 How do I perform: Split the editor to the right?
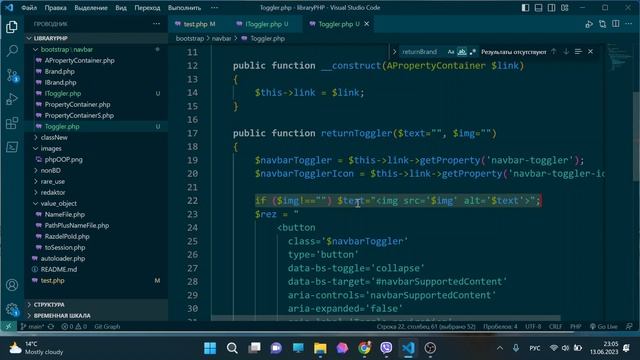point(616,24)
